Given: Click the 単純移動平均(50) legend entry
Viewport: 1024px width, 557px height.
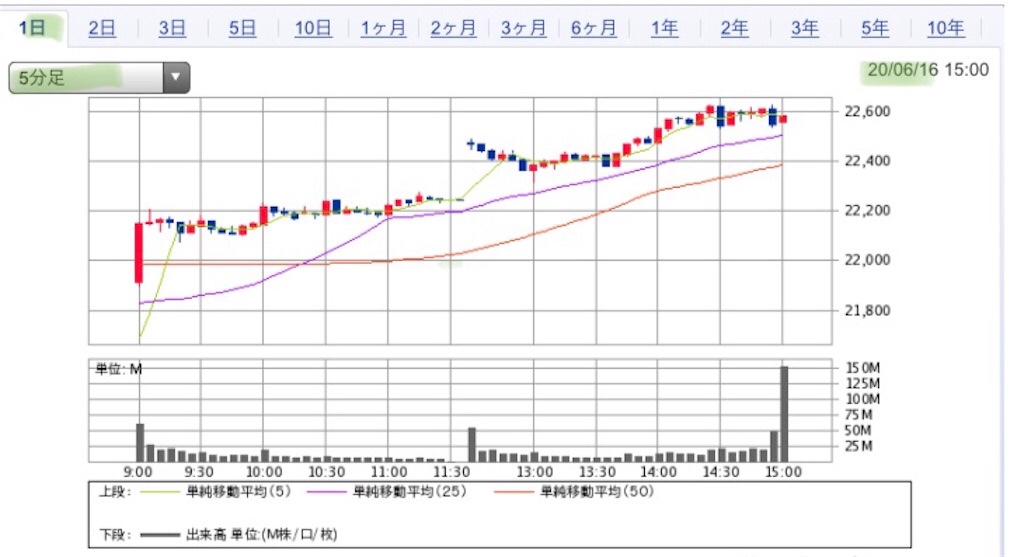Looking at the screenshot, I should pyautogui.click(x=597, y=492).
